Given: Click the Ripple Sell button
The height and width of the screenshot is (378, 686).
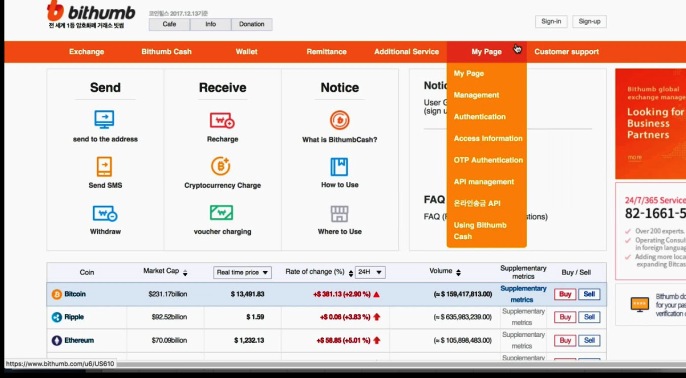Looking at the screenshot, I should point(589,317).
